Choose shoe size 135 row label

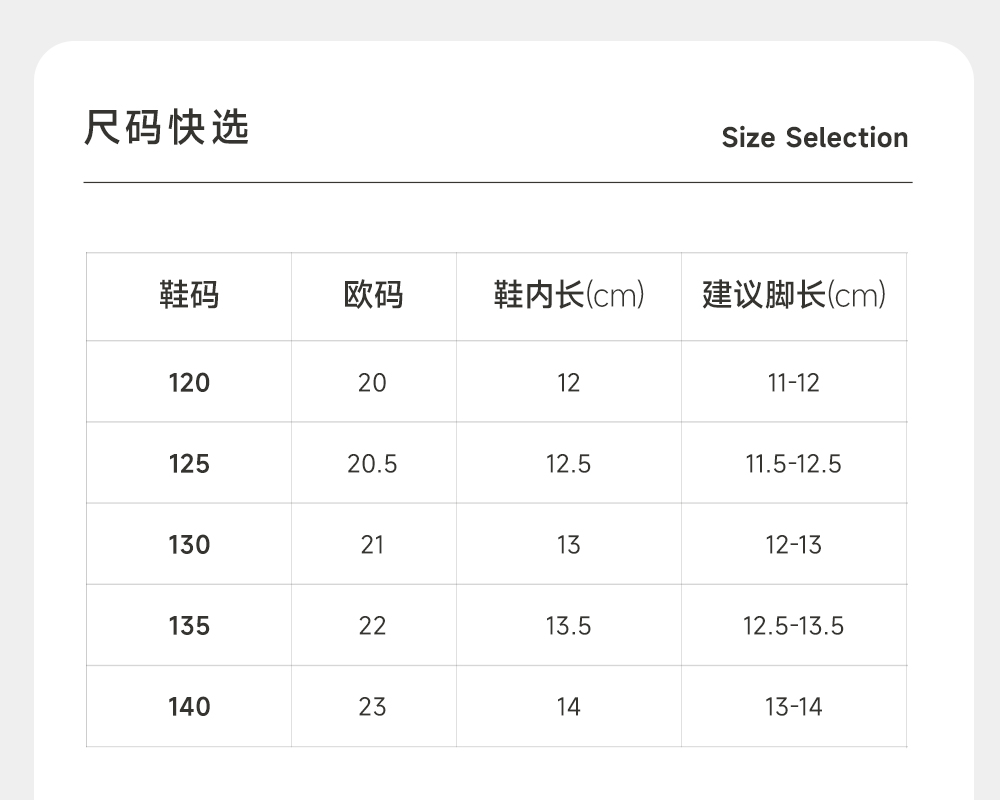(189, 626)
